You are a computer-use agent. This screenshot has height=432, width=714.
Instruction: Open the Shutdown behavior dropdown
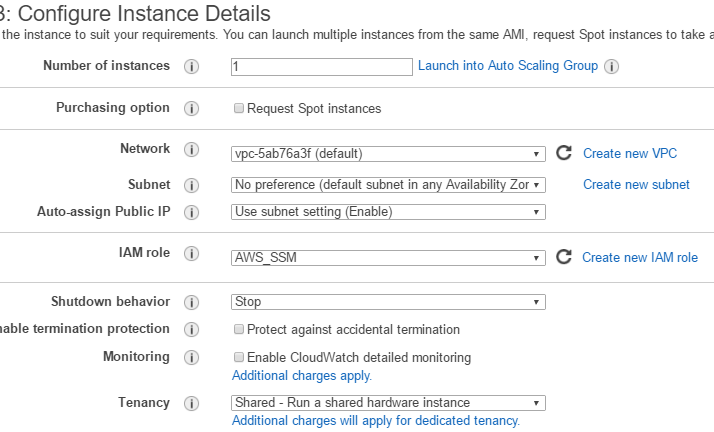(388, 302)
